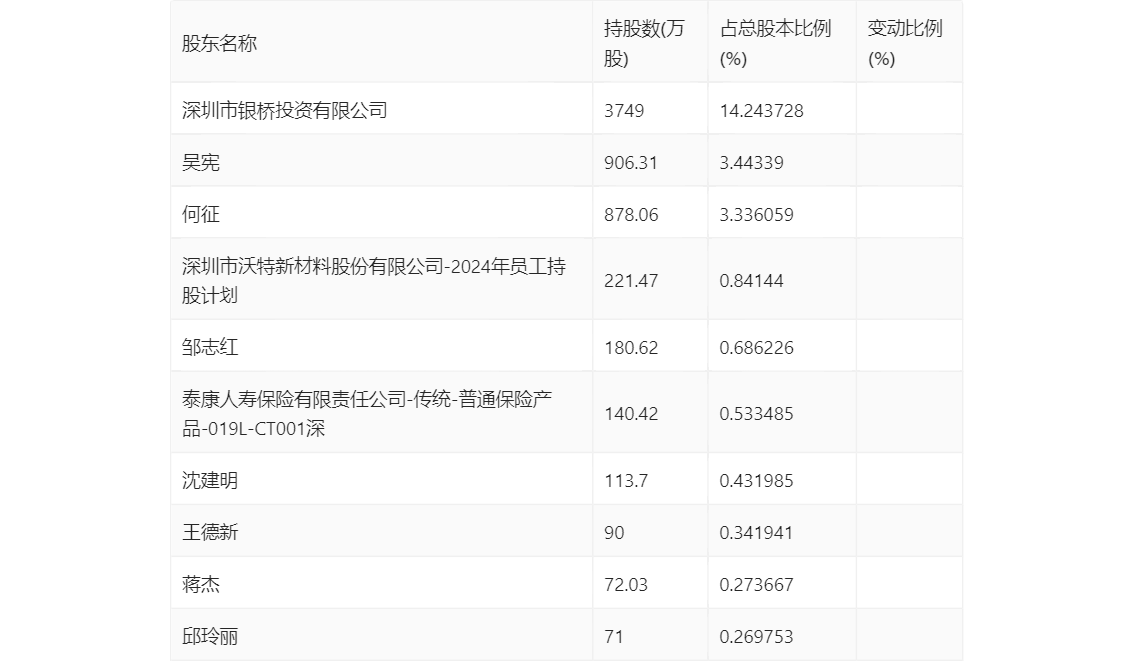Screen dimensions: 1134x661
Task: Select shareholder name 吴宪
Action: [x=200, y=163]
